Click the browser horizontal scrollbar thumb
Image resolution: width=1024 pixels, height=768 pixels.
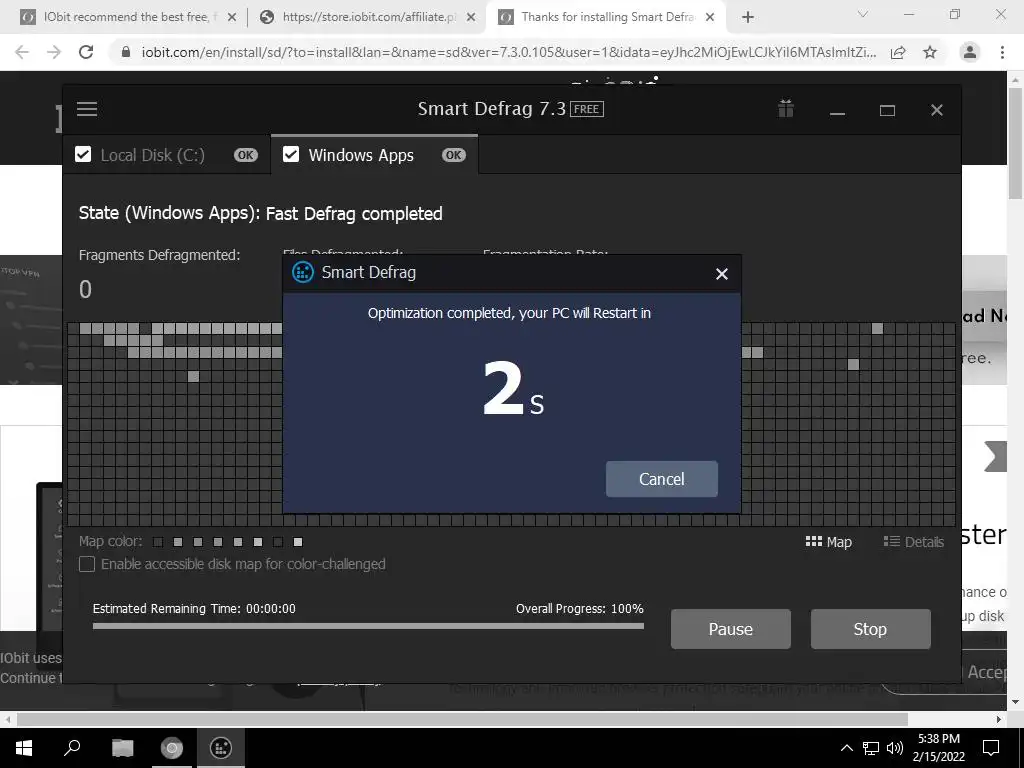tap(462, 719)
